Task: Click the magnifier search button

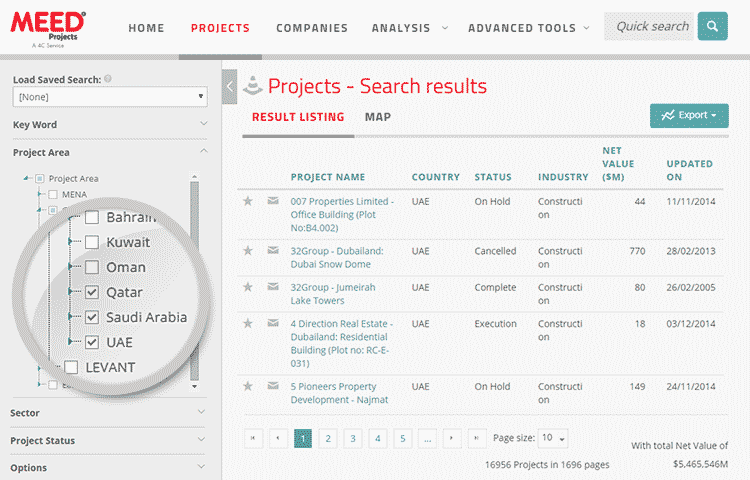Action: (712, 27)
